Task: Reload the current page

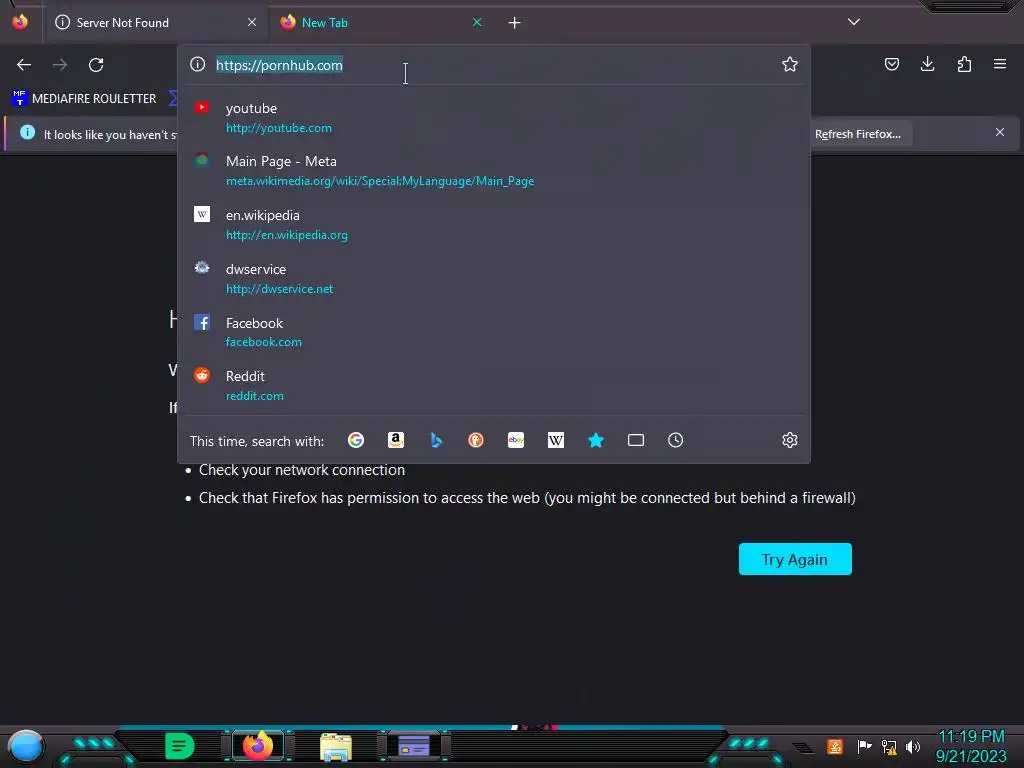Action: [96, 65]
